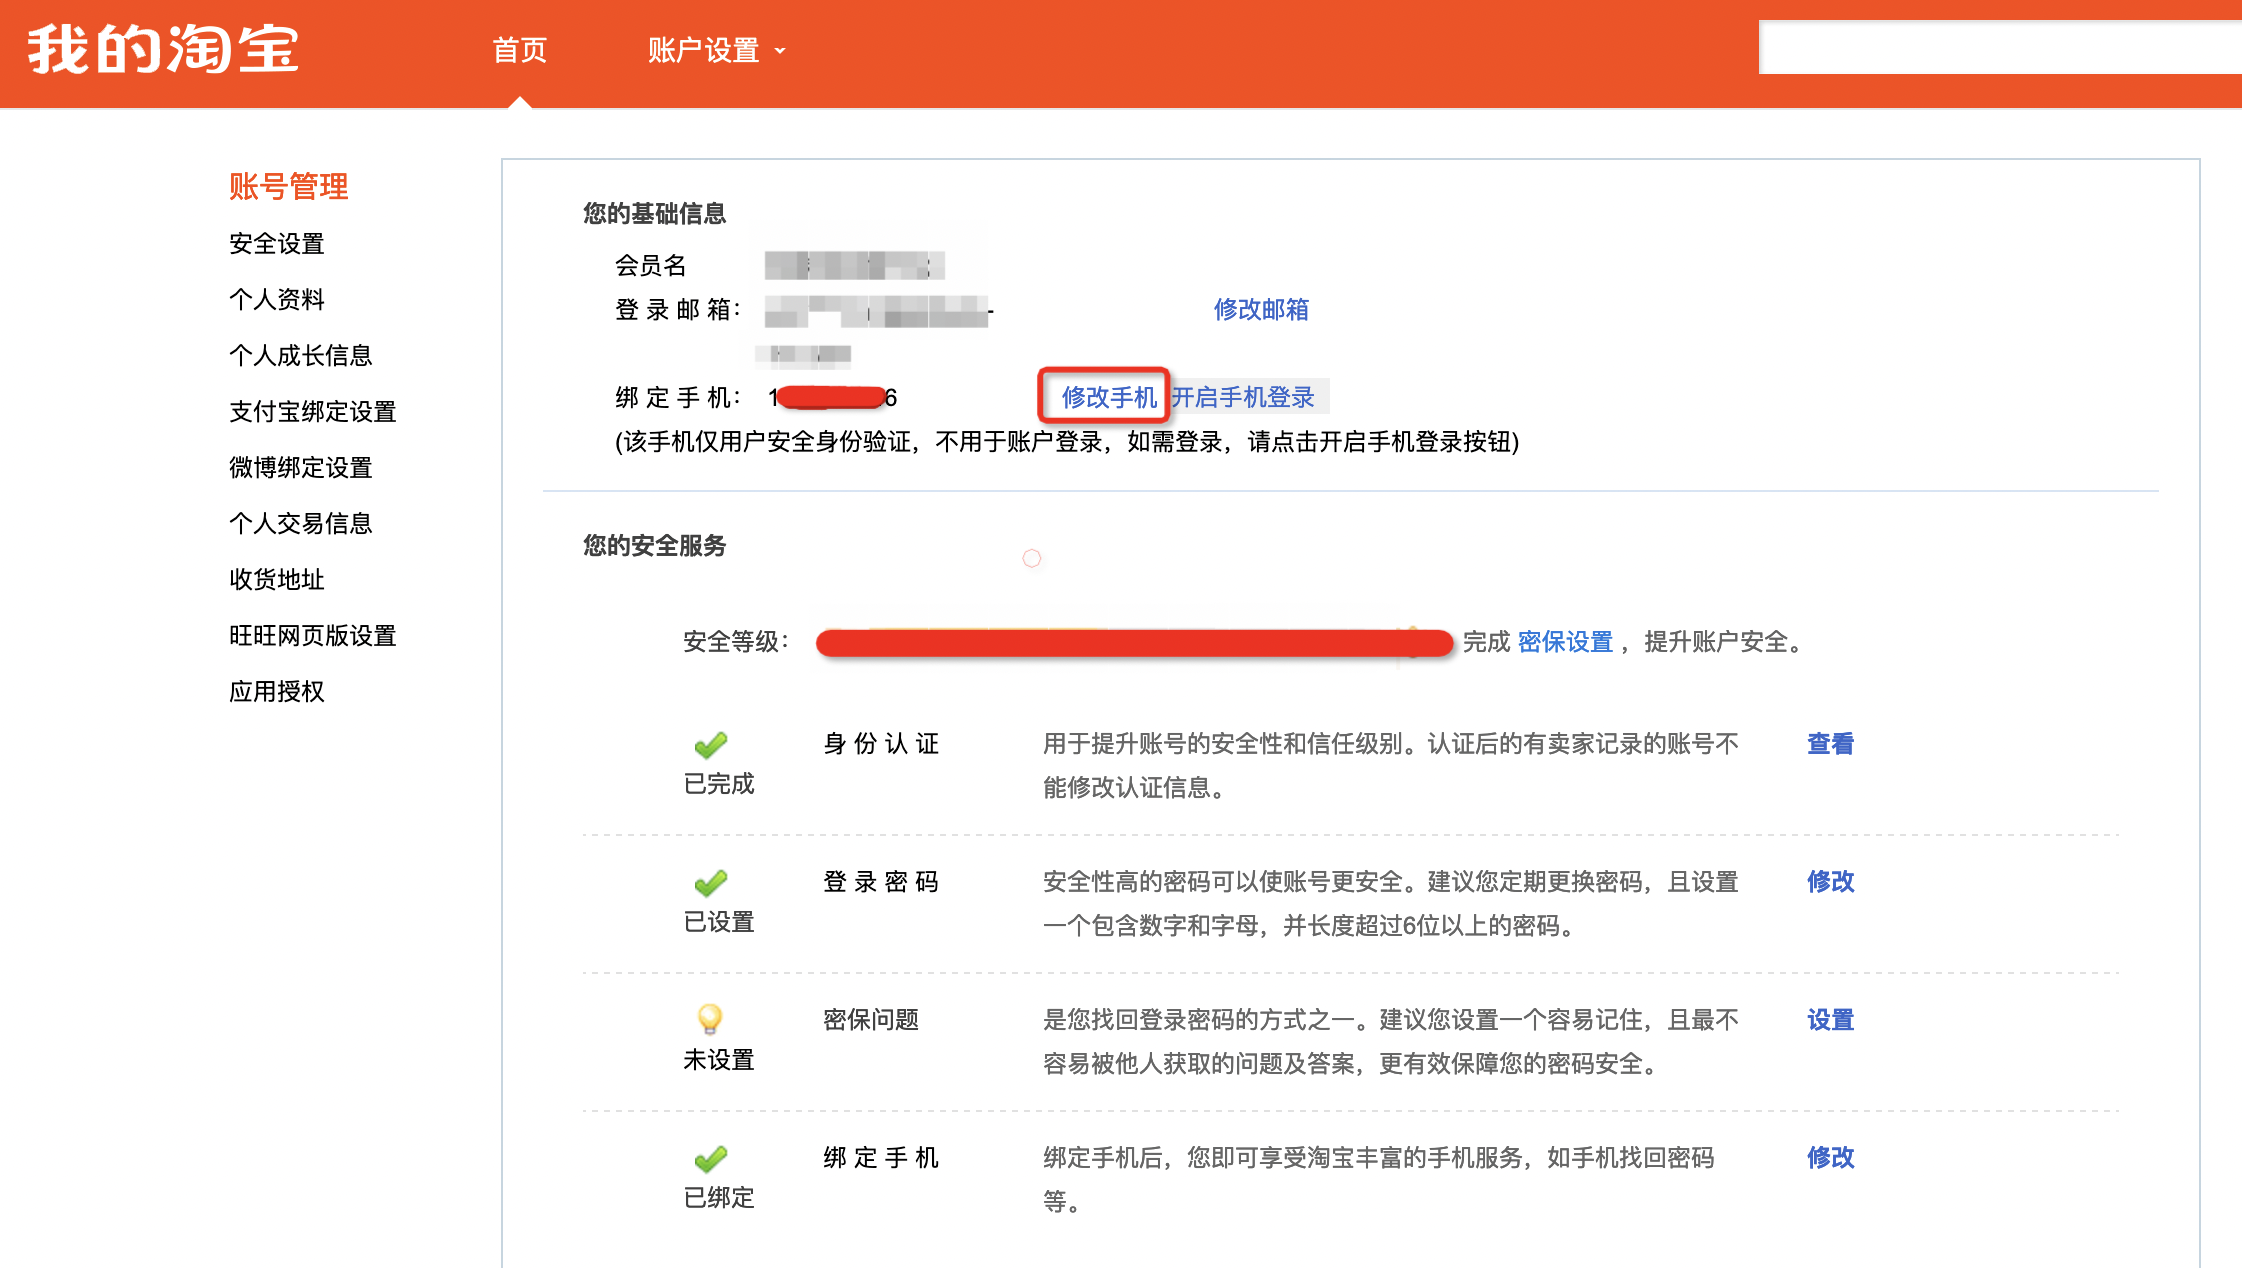Click the 未设置 status text
The width and height of the screenshot is (2242, 1268).
[719, 1060]
